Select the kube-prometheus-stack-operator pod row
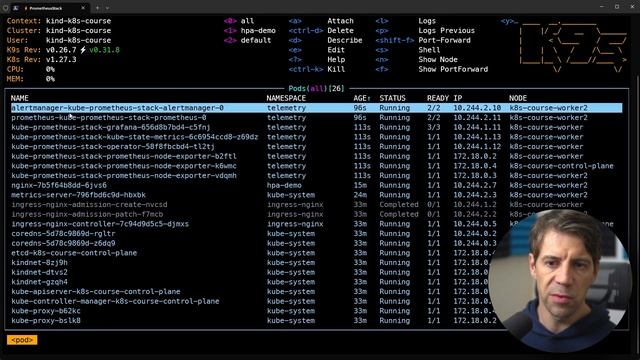The width and height of the screenshot is (640, 360). pos(316,147)
